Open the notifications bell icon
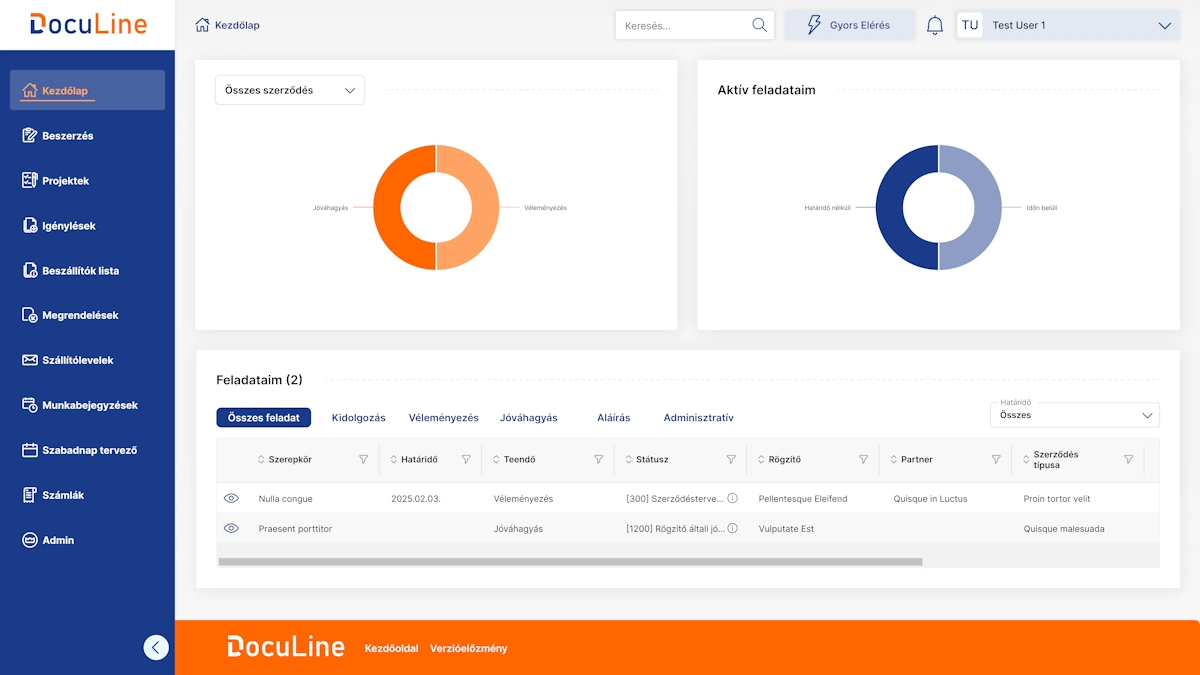1200x675 pixels. click(x=935, y=26)
